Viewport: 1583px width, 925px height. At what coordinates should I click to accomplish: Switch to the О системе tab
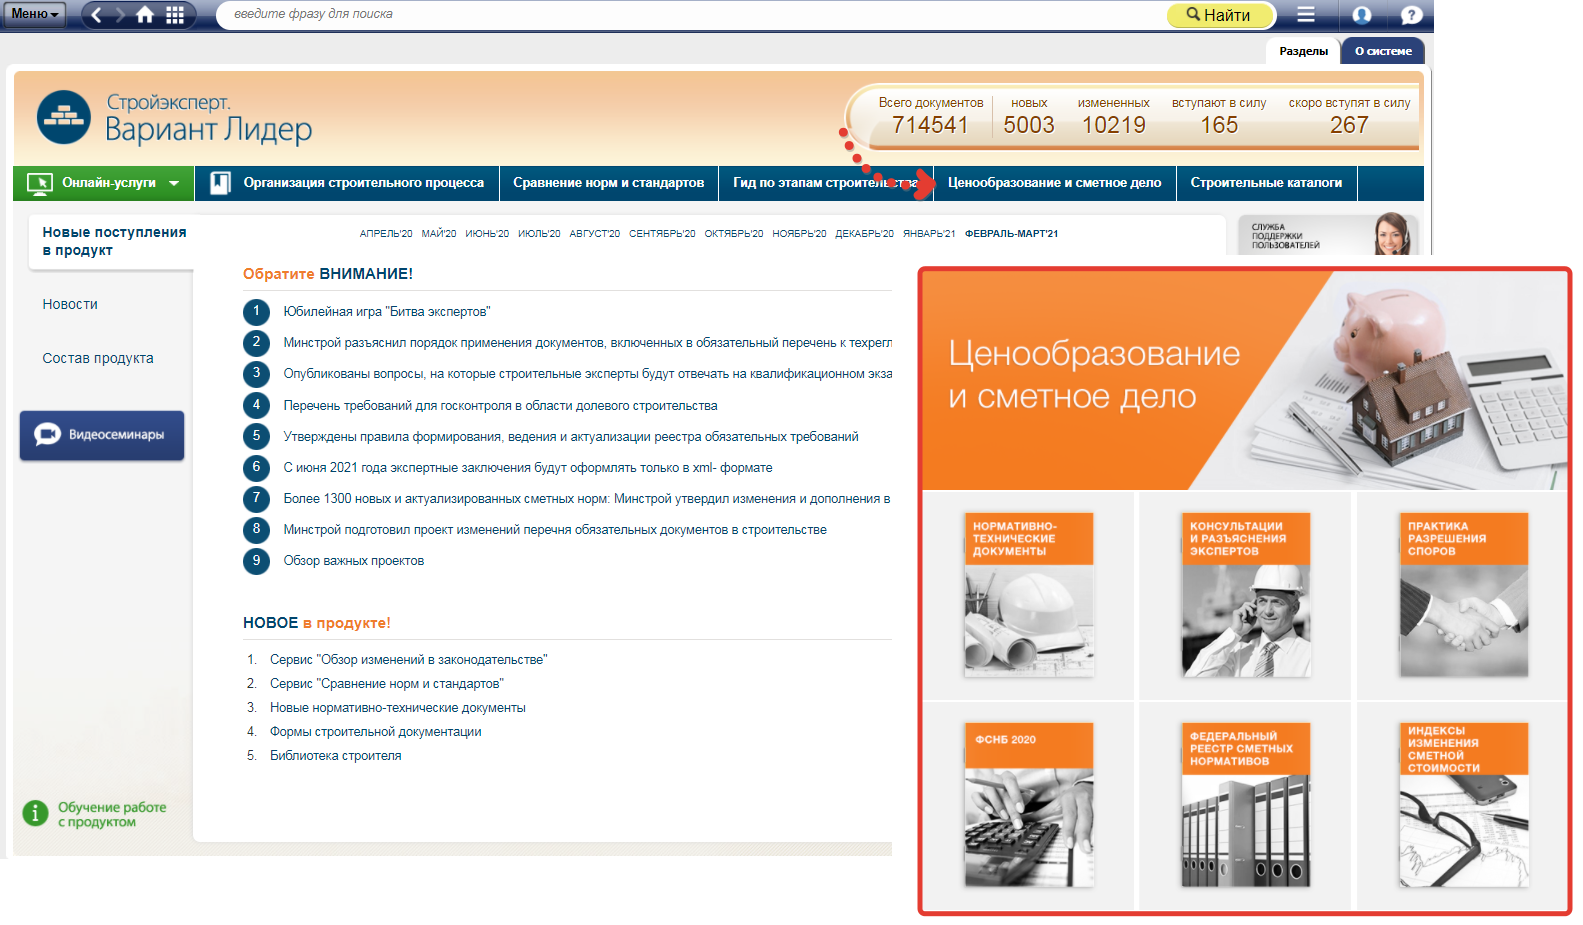[x=1383, y=51]
